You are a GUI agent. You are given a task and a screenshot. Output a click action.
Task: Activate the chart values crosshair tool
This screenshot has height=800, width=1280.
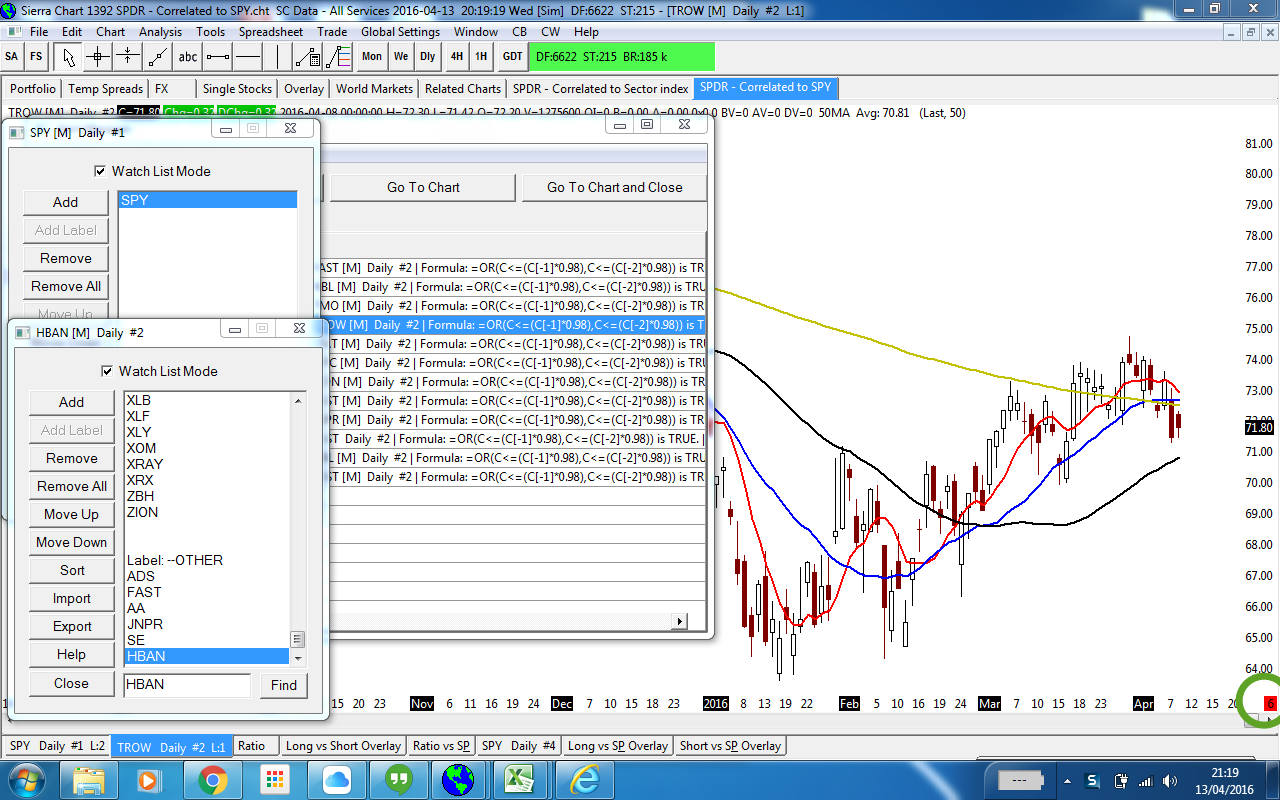[97, 56]
